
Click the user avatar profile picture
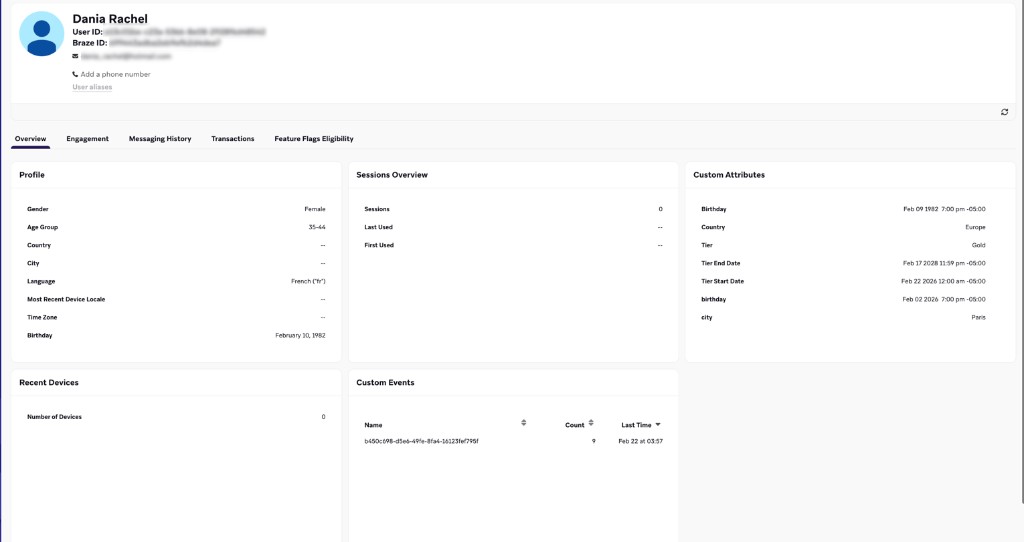coord(42,35)
